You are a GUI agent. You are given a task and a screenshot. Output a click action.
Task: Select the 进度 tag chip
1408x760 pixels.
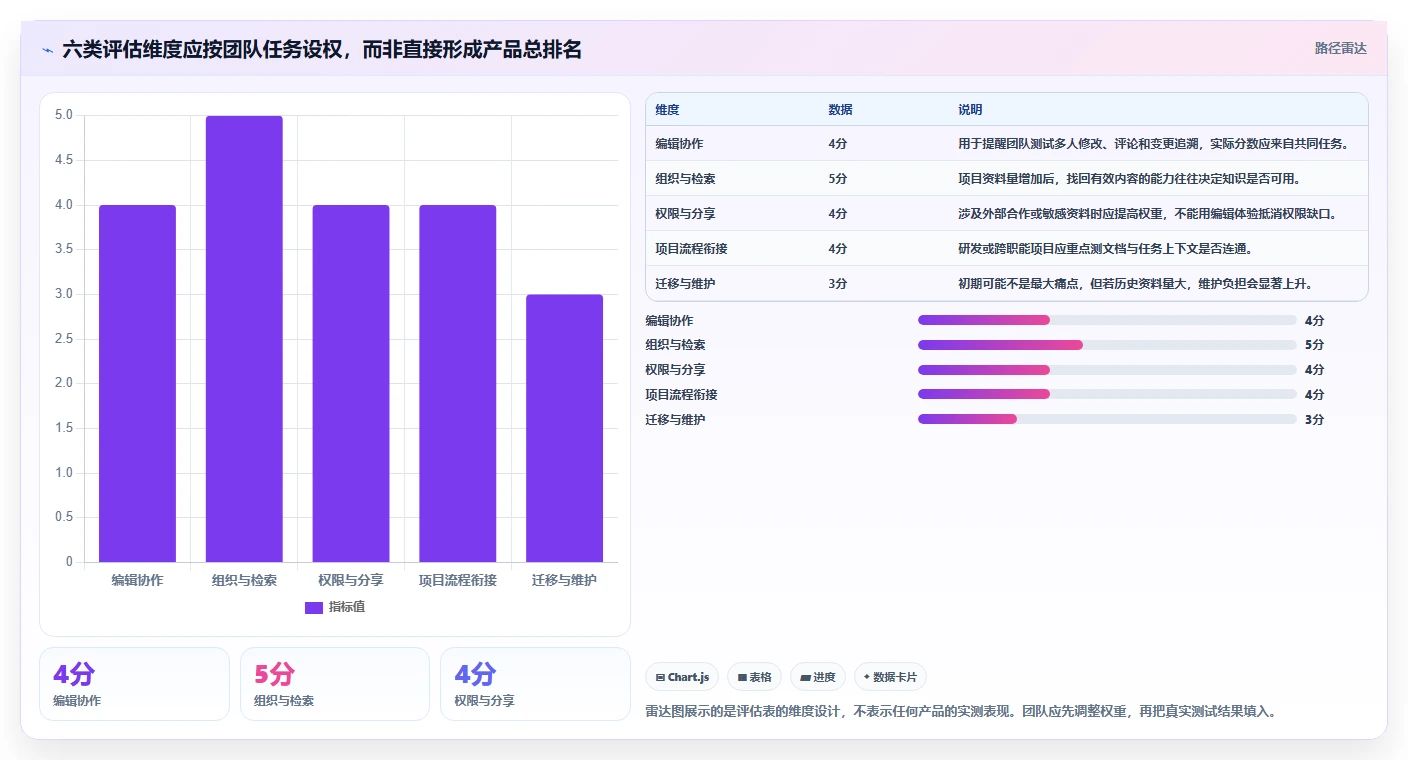tap(818, 677)
